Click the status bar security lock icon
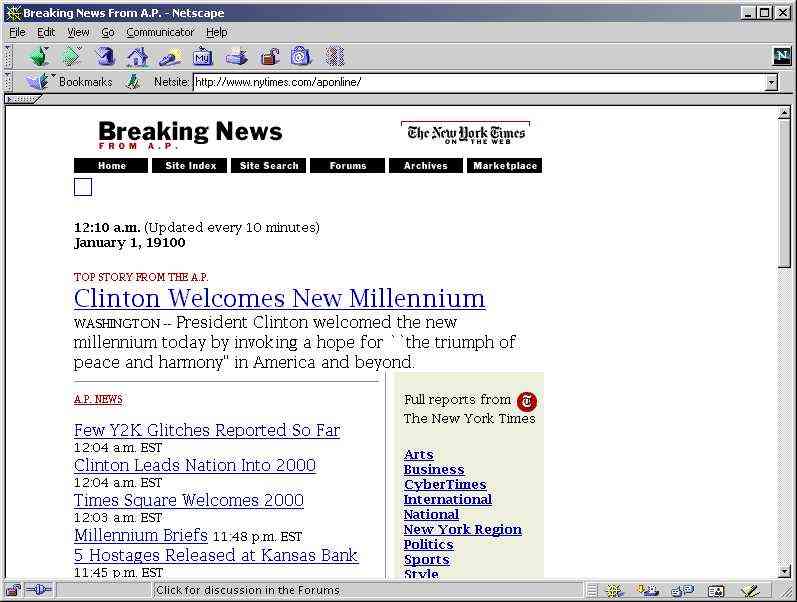This screenshot has height=602, width=797. click(13, 590)
